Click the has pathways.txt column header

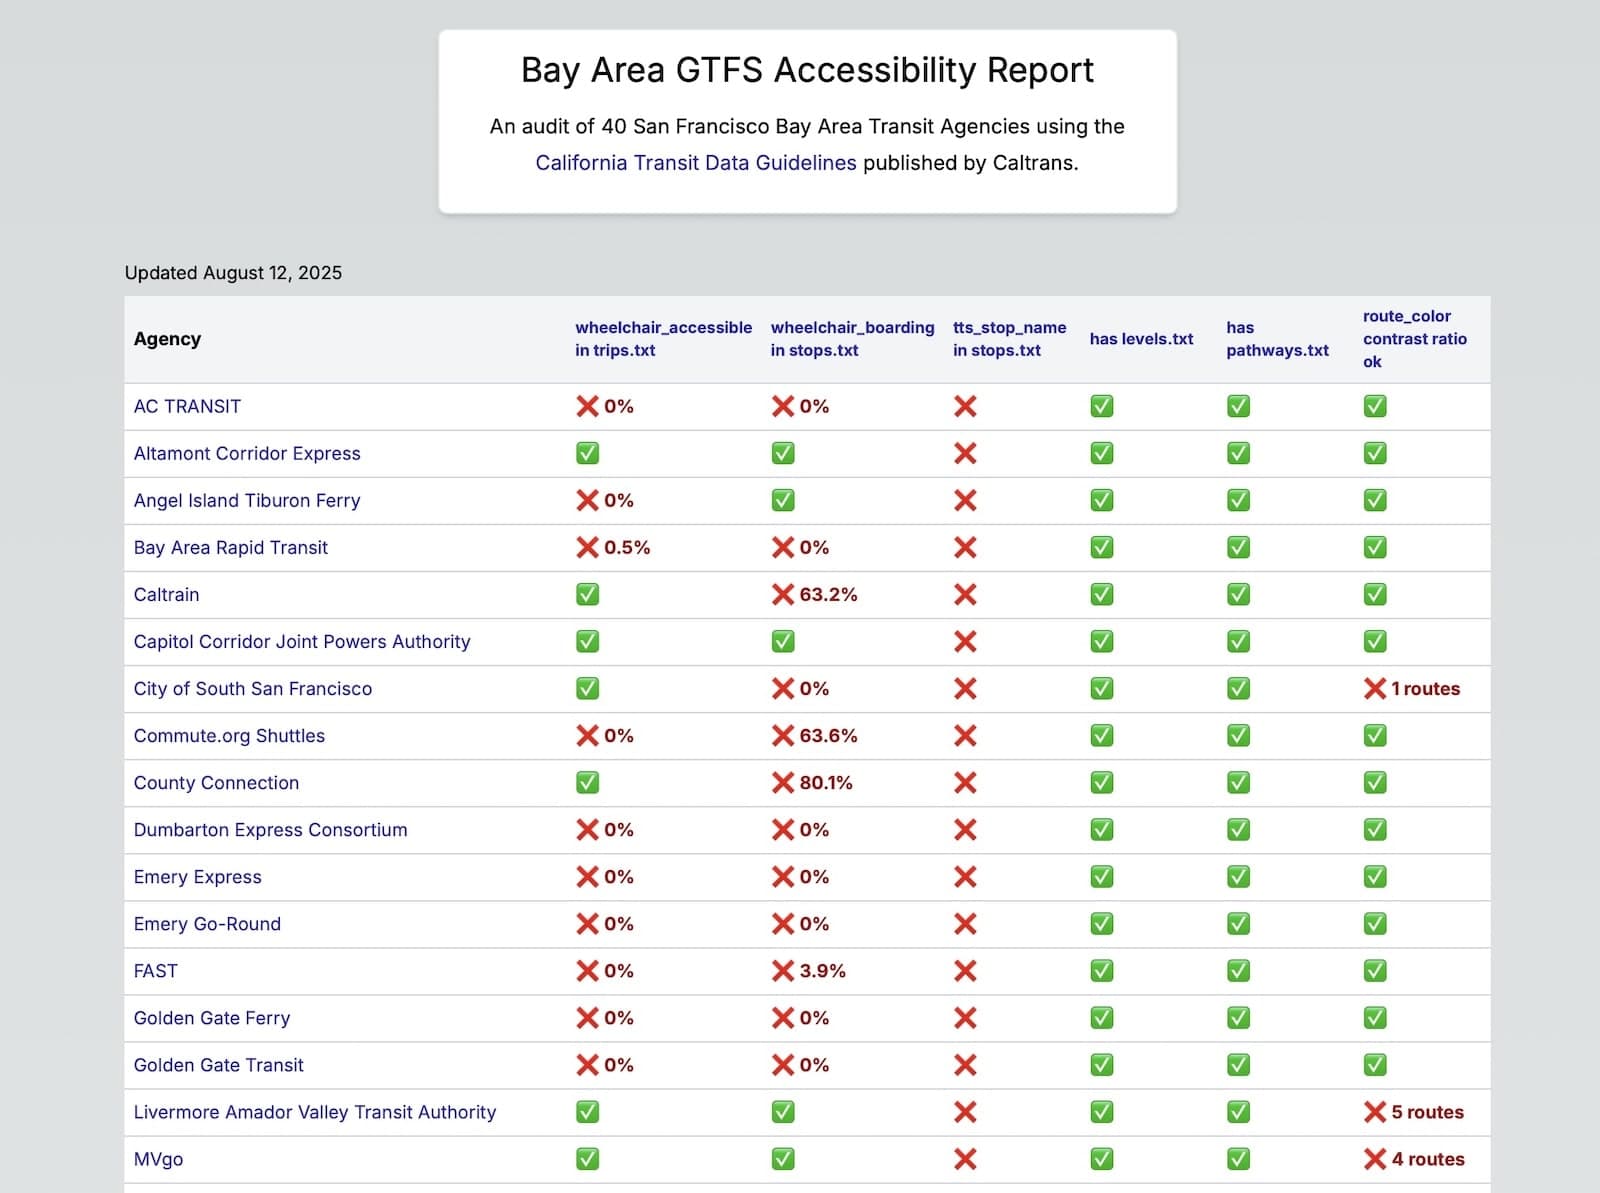[x=1277, y=339]
